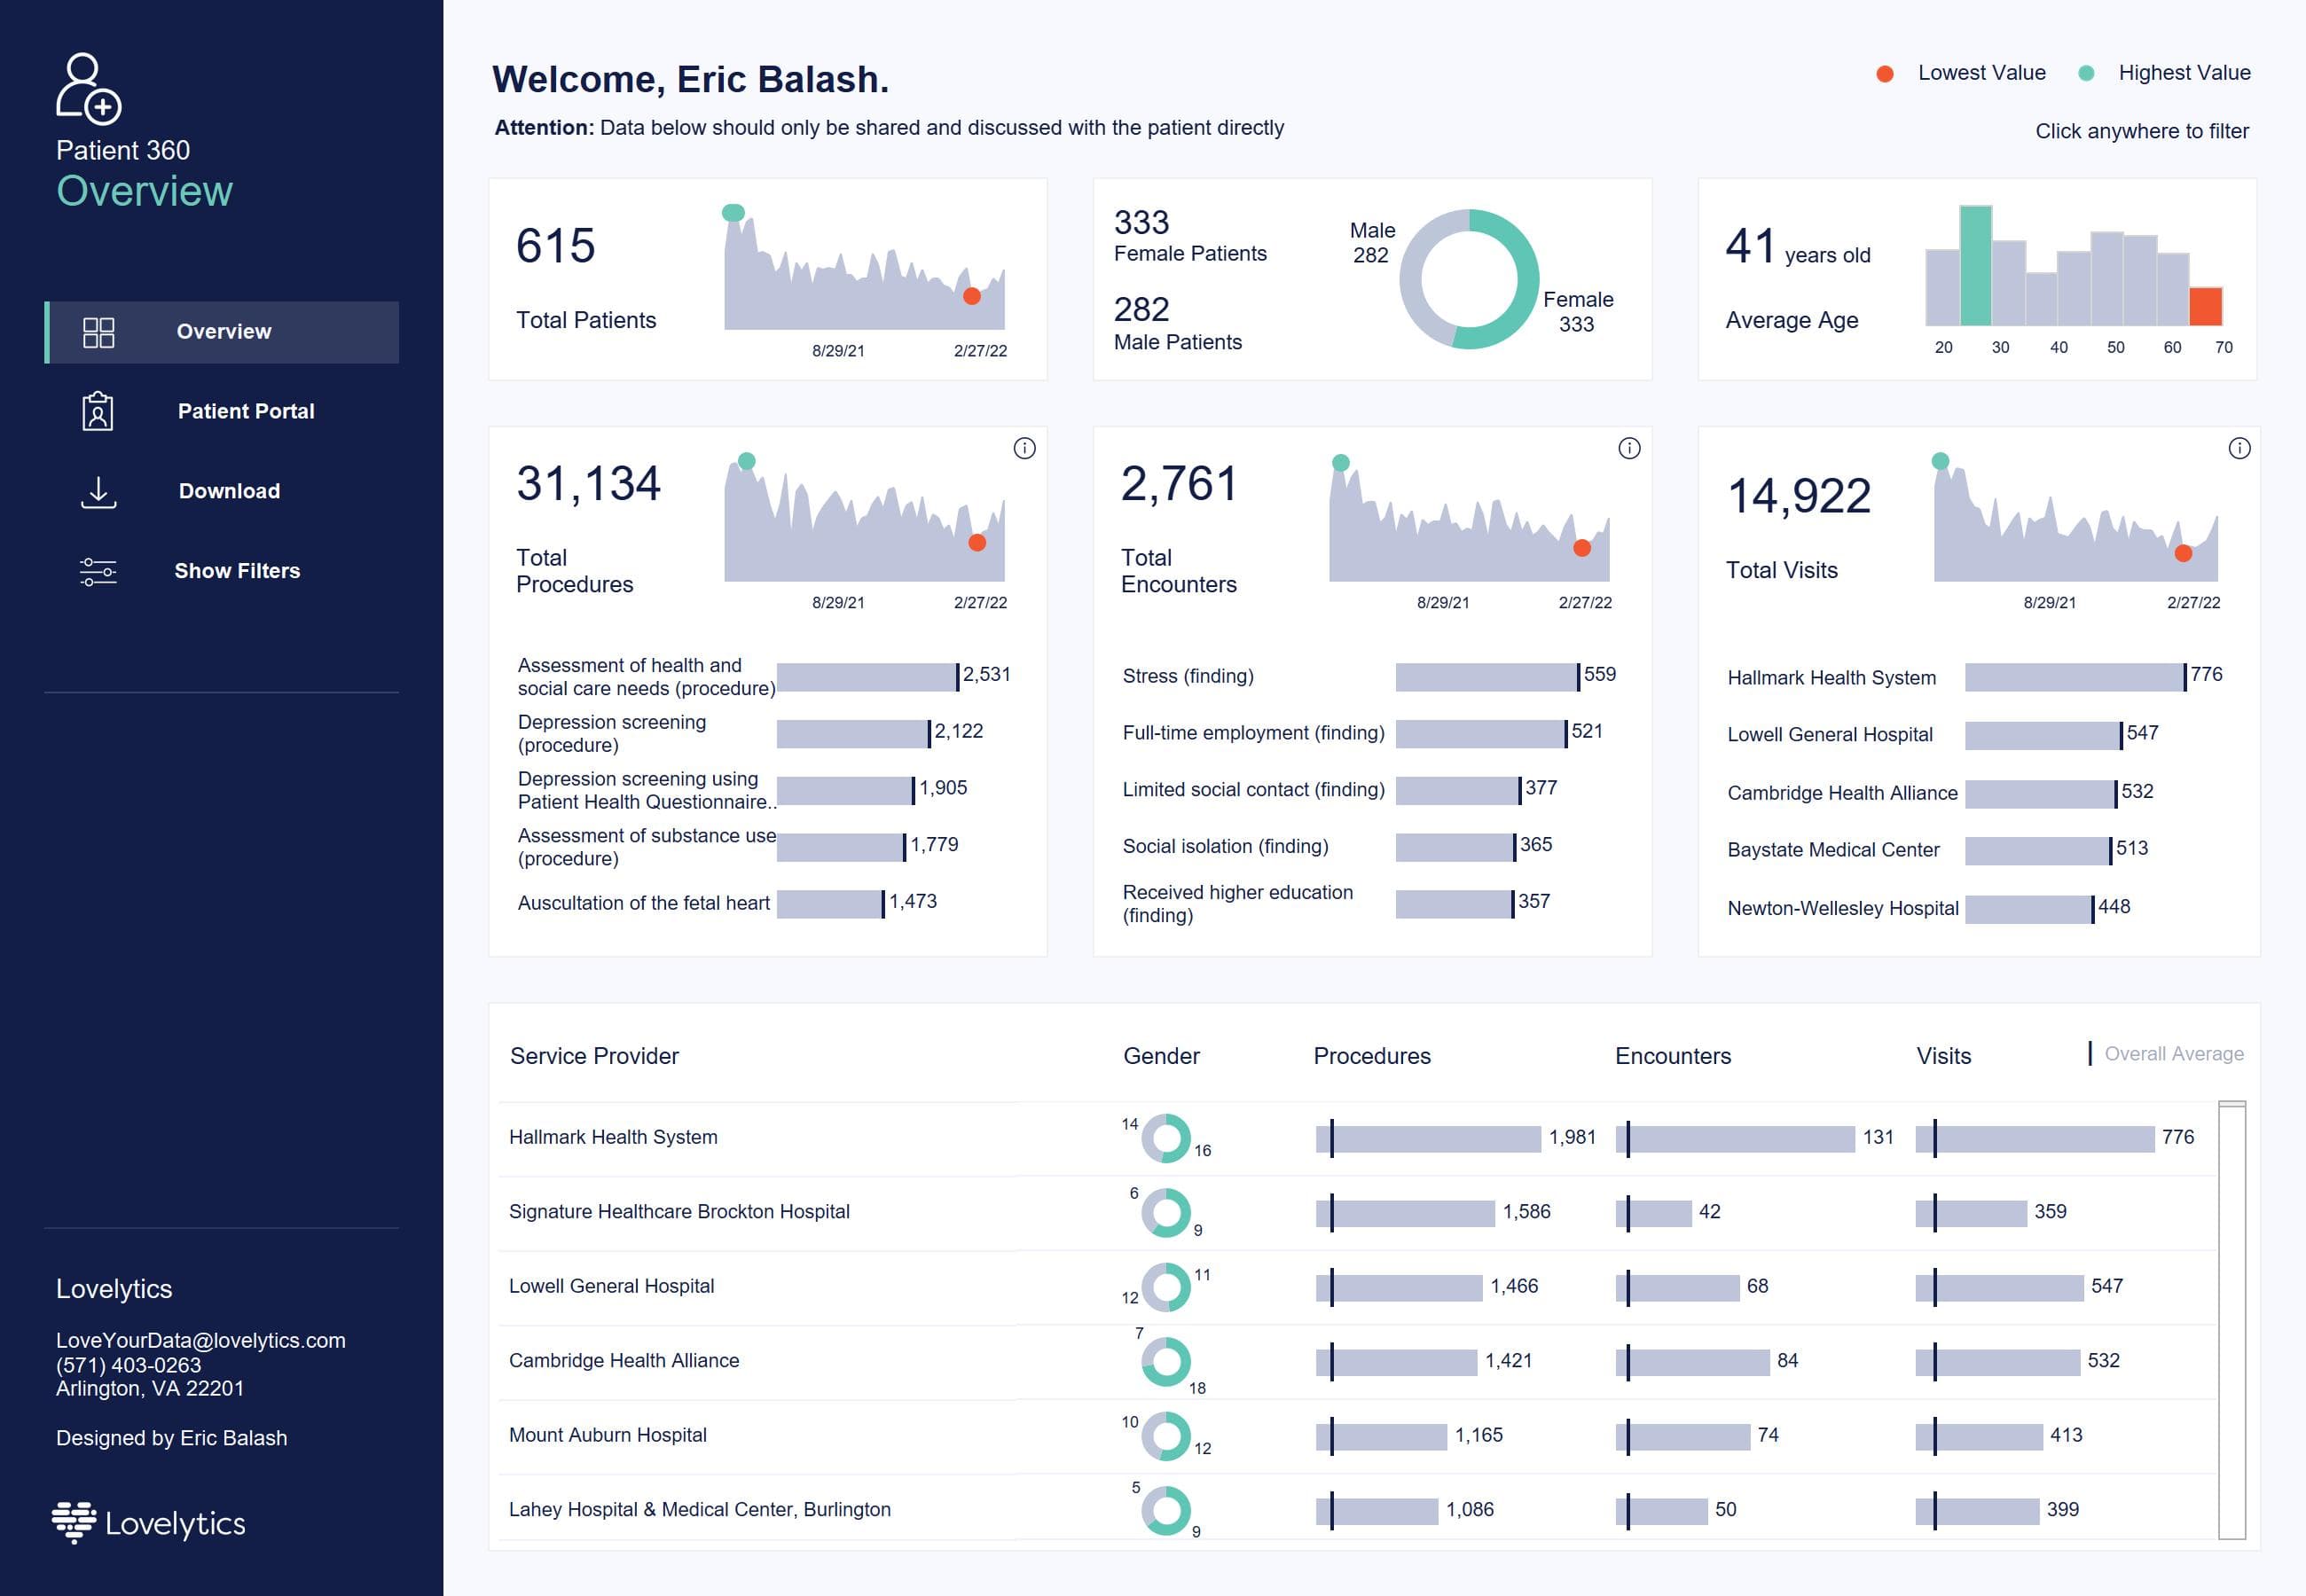Viewport: 2306px width, 1596px height.
Task: Click orange low marker on Total Patients chart
Action: coord(971,296)
